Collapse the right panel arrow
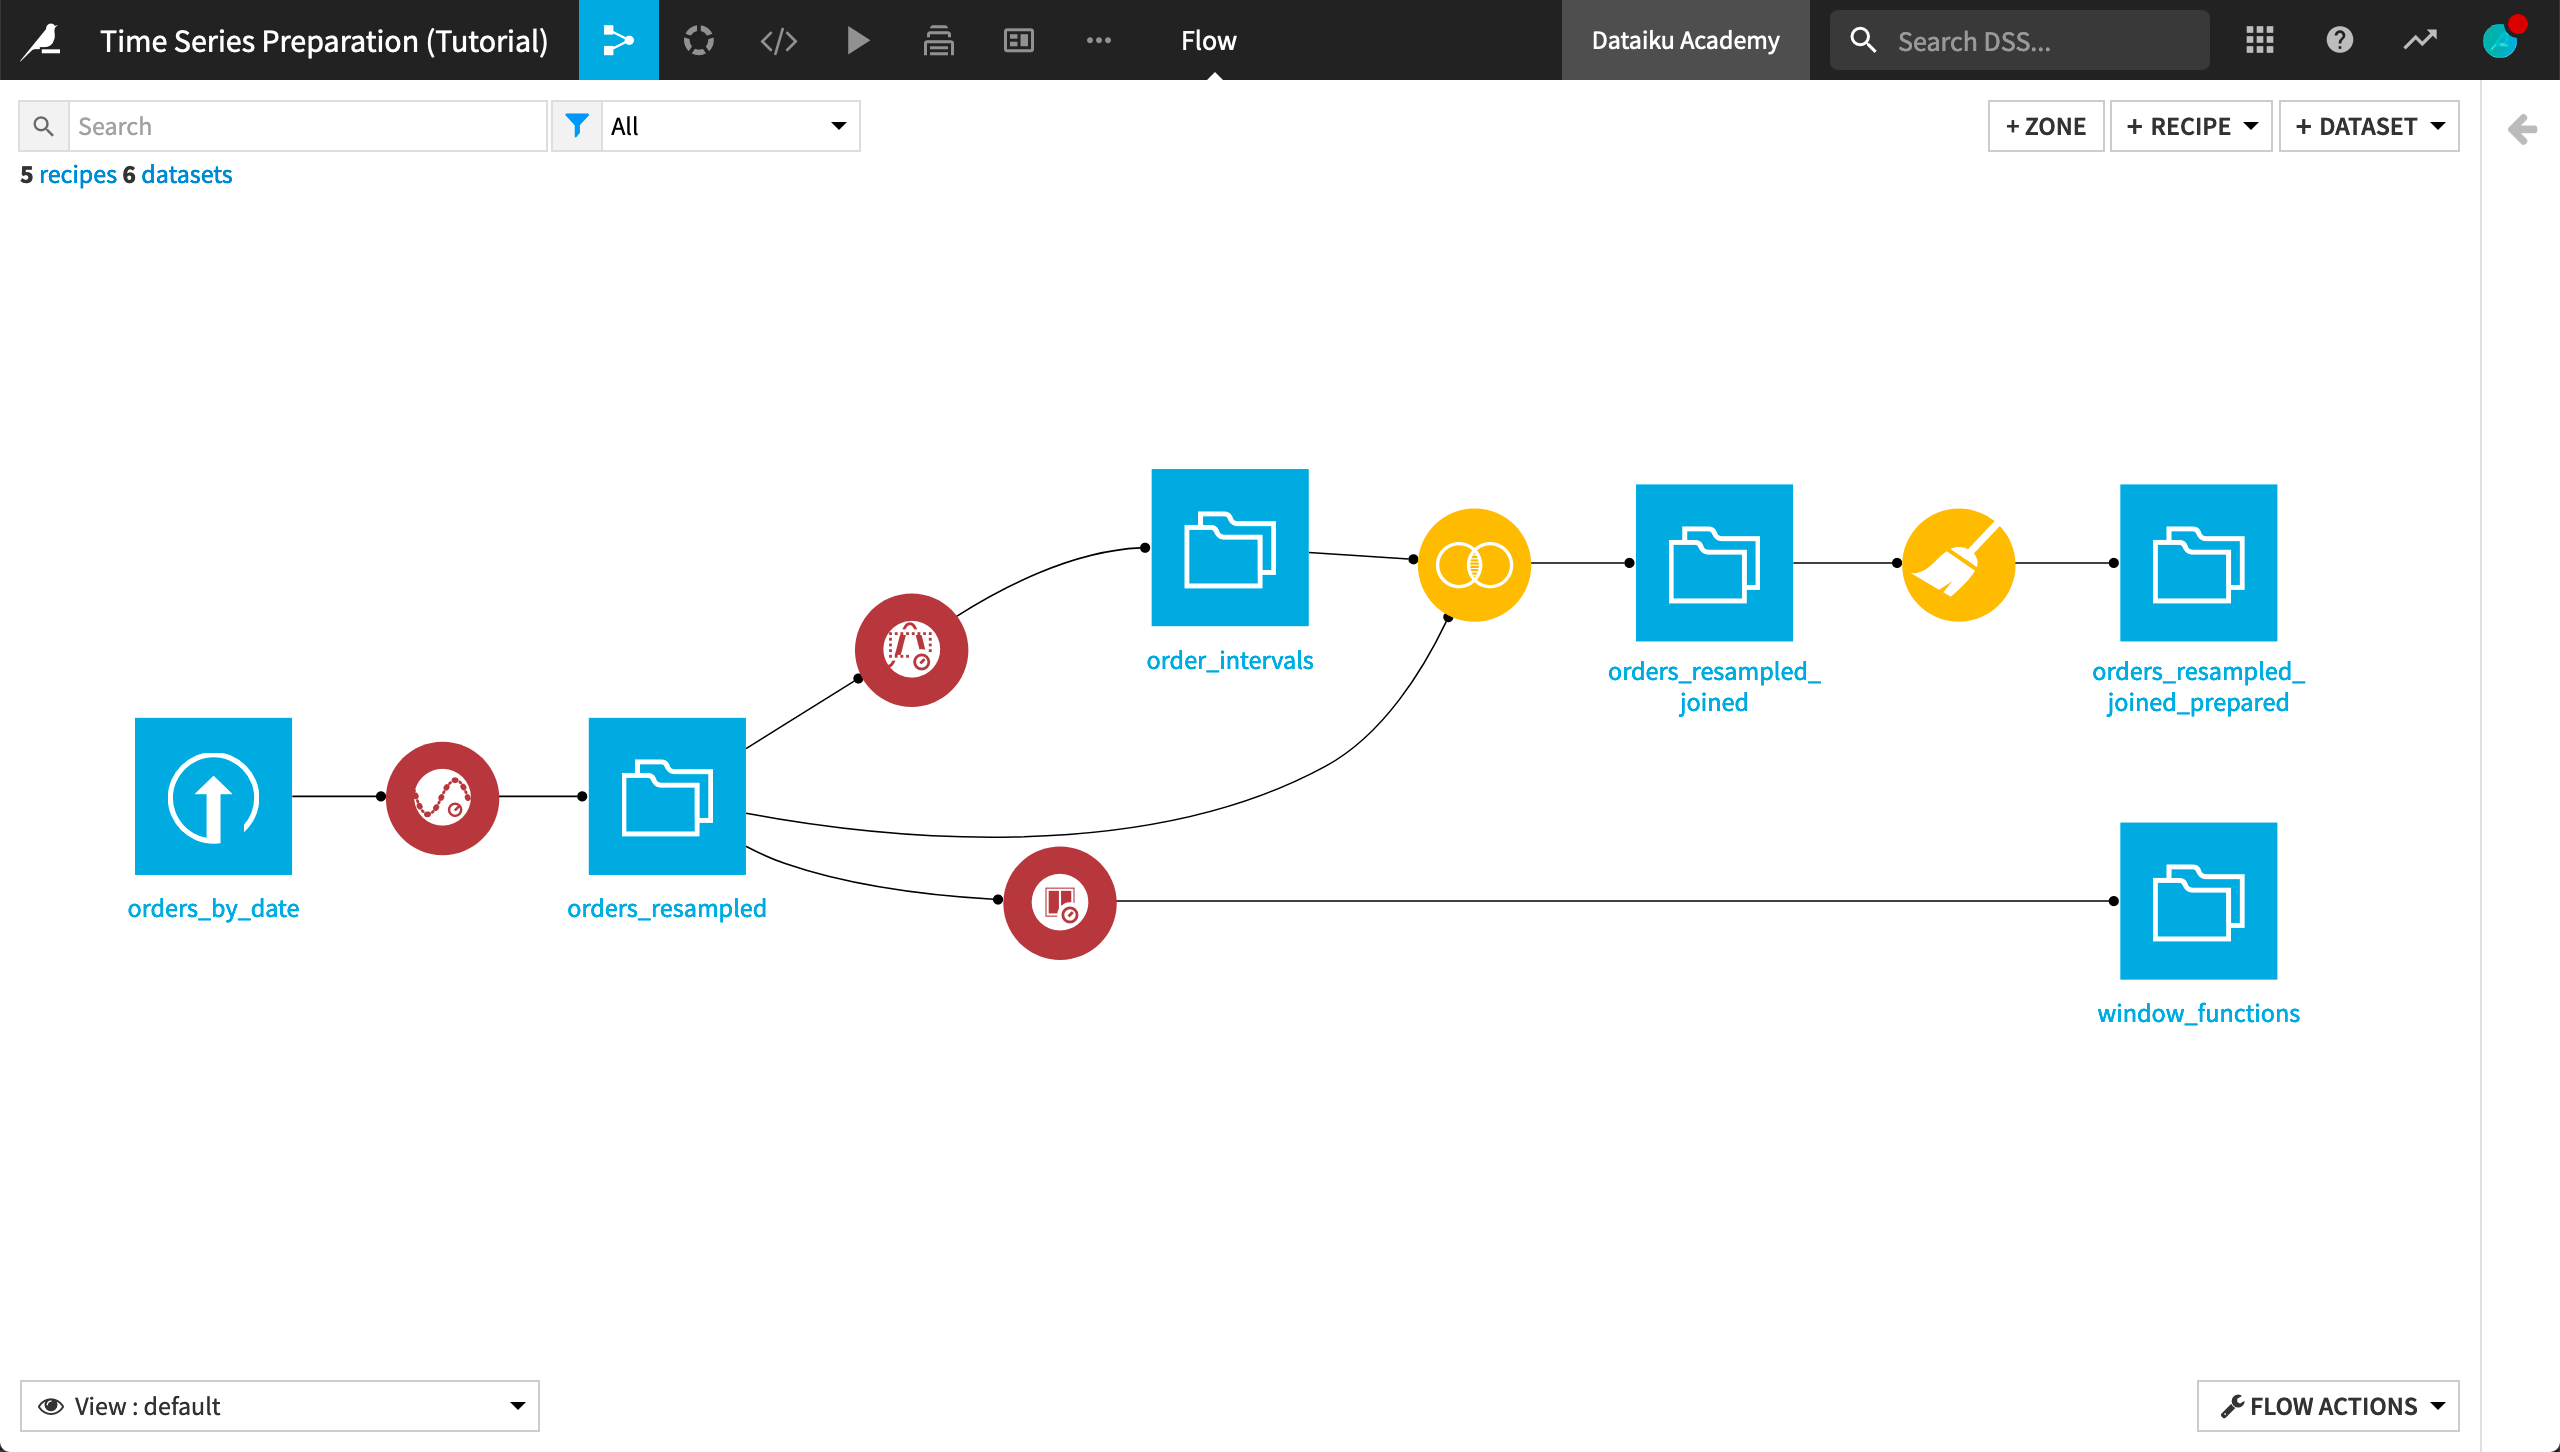 2522,128
